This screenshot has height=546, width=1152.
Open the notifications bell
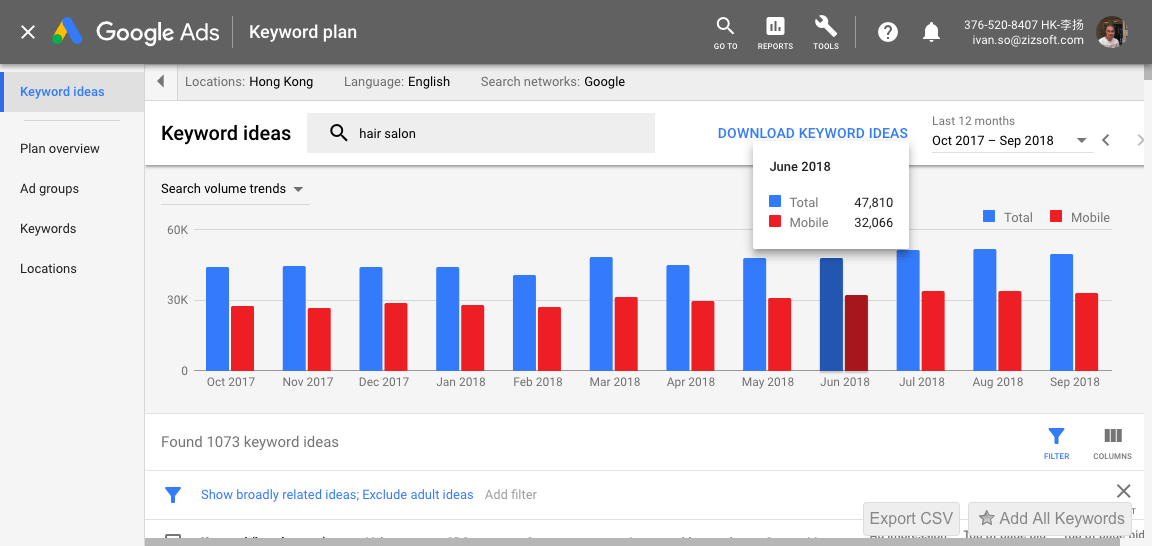point(931,32)
